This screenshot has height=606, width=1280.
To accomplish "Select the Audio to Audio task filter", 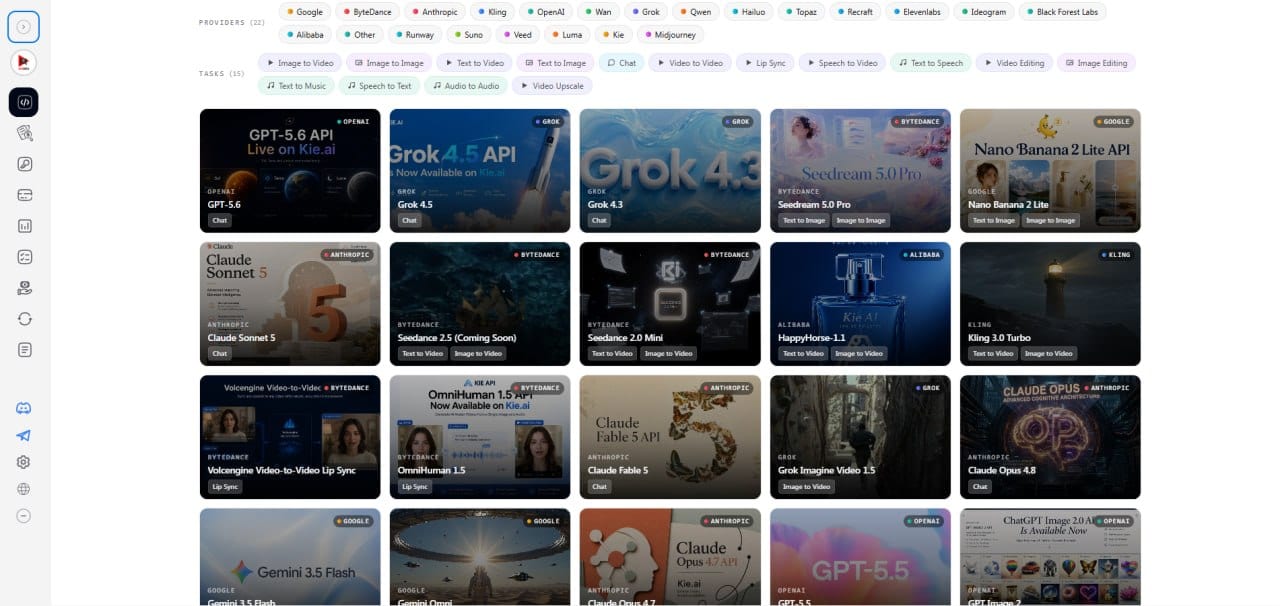I will [x=465, y=86].
